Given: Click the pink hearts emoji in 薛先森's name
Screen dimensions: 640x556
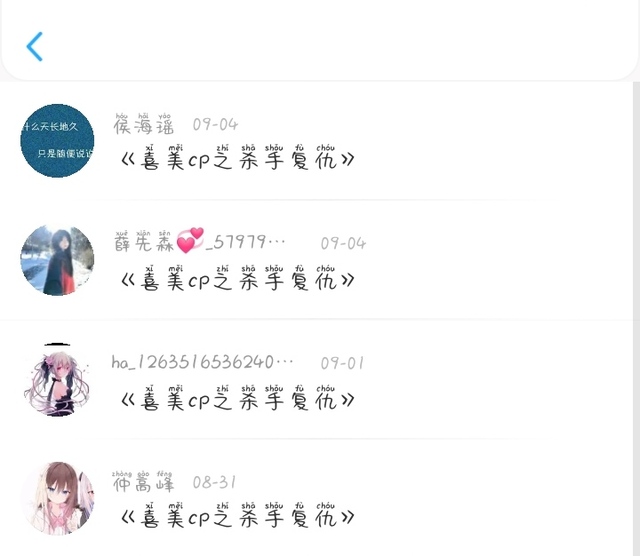Looking at the screenshot, I should 190,241.
